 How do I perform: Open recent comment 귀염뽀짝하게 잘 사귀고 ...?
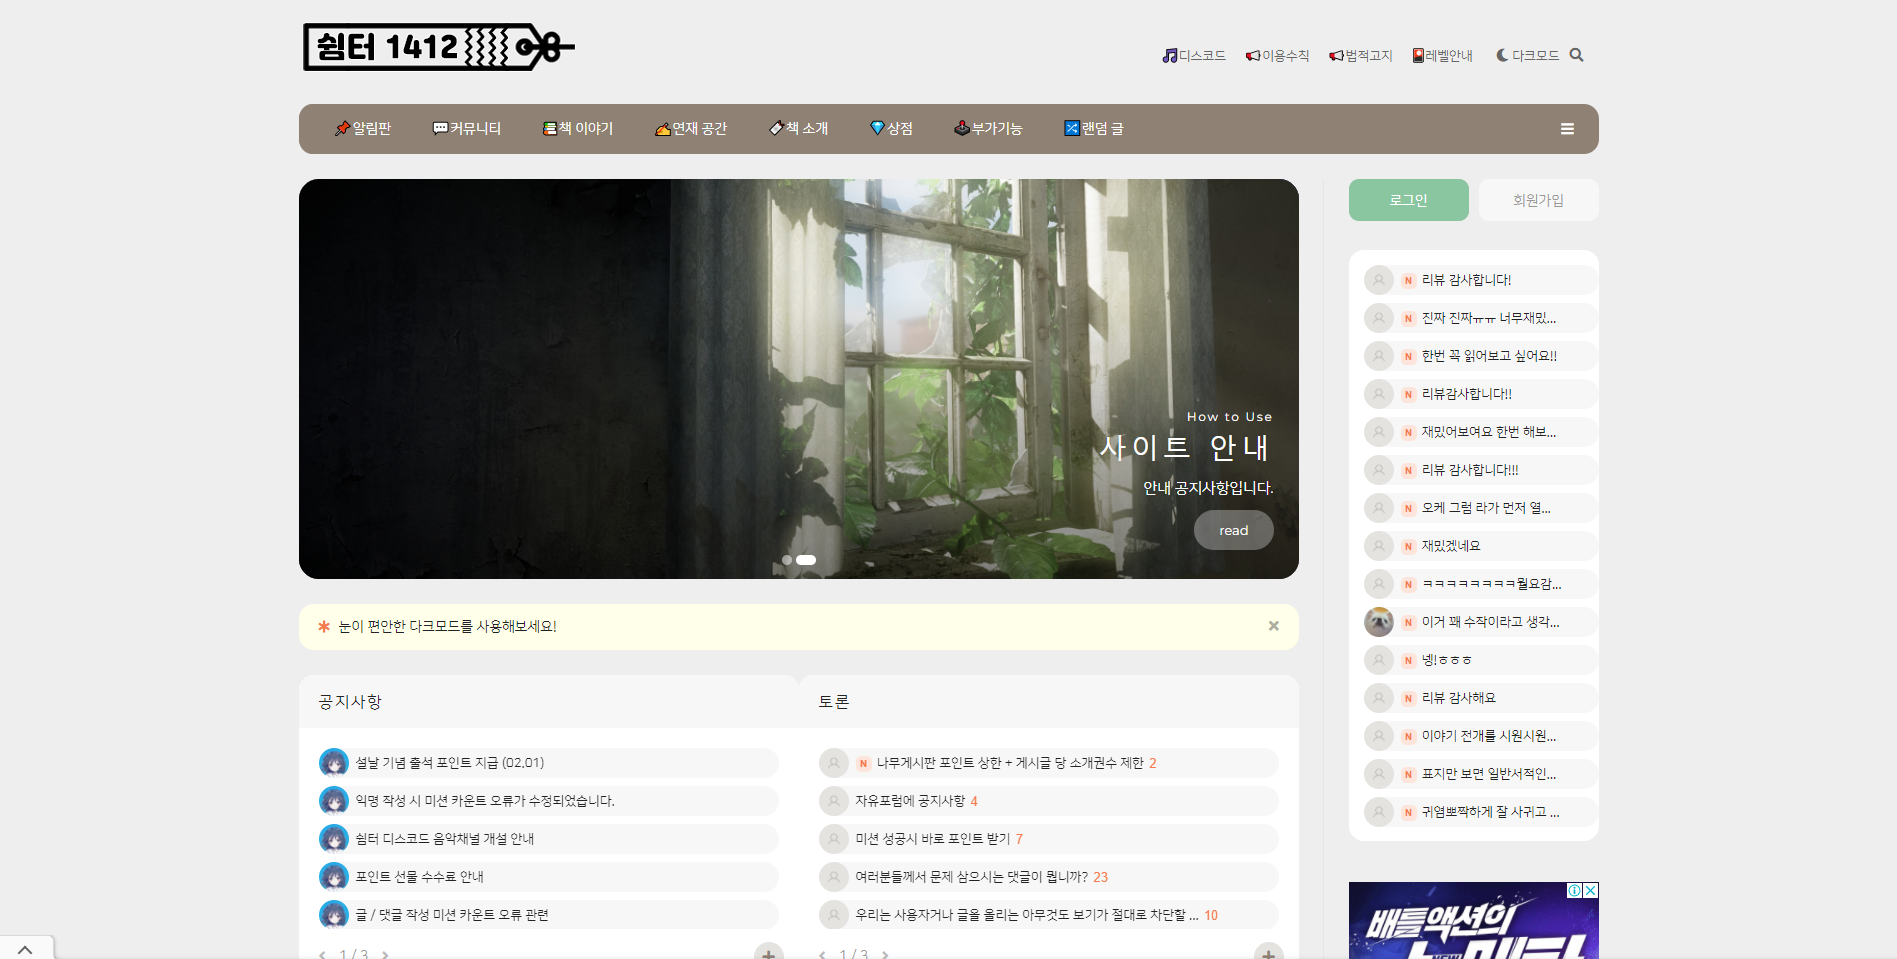point(1491,812)
